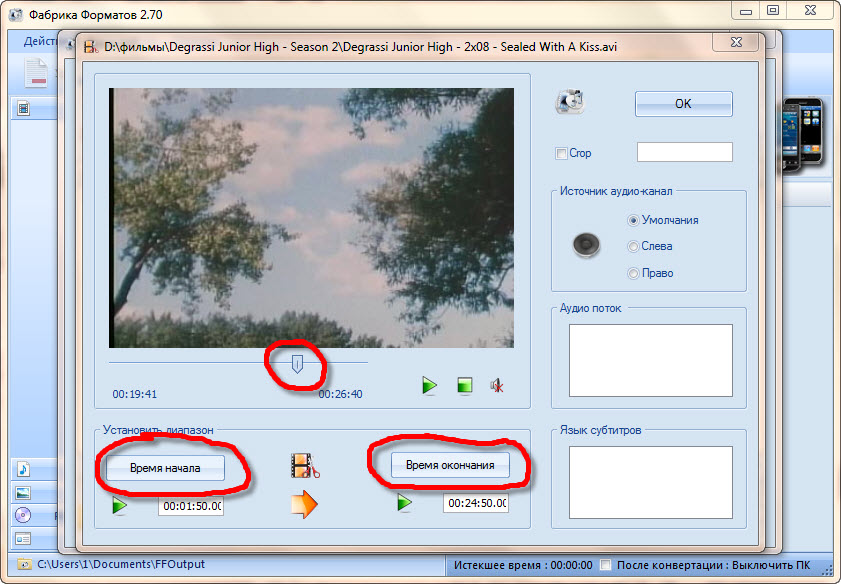Play from the start time marker

120,505
